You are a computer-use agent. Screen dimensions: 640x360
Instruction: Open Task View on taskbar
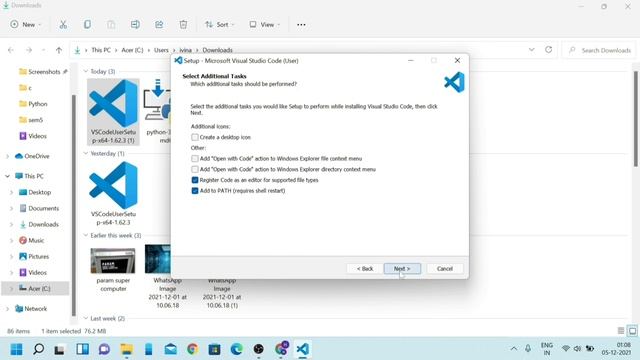[x=60, y=349]
